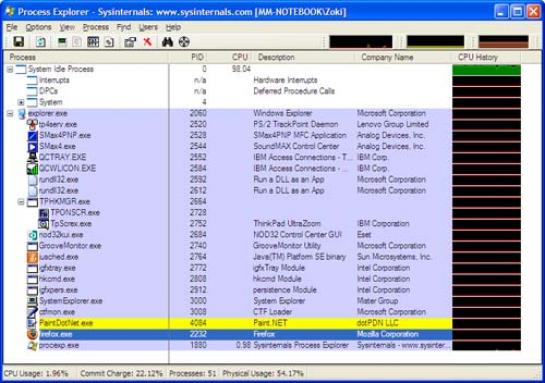Click the tp4serv.exe TrackPoint icon
The height and width of the screenshot is (383, 545).
coord(32,124)
